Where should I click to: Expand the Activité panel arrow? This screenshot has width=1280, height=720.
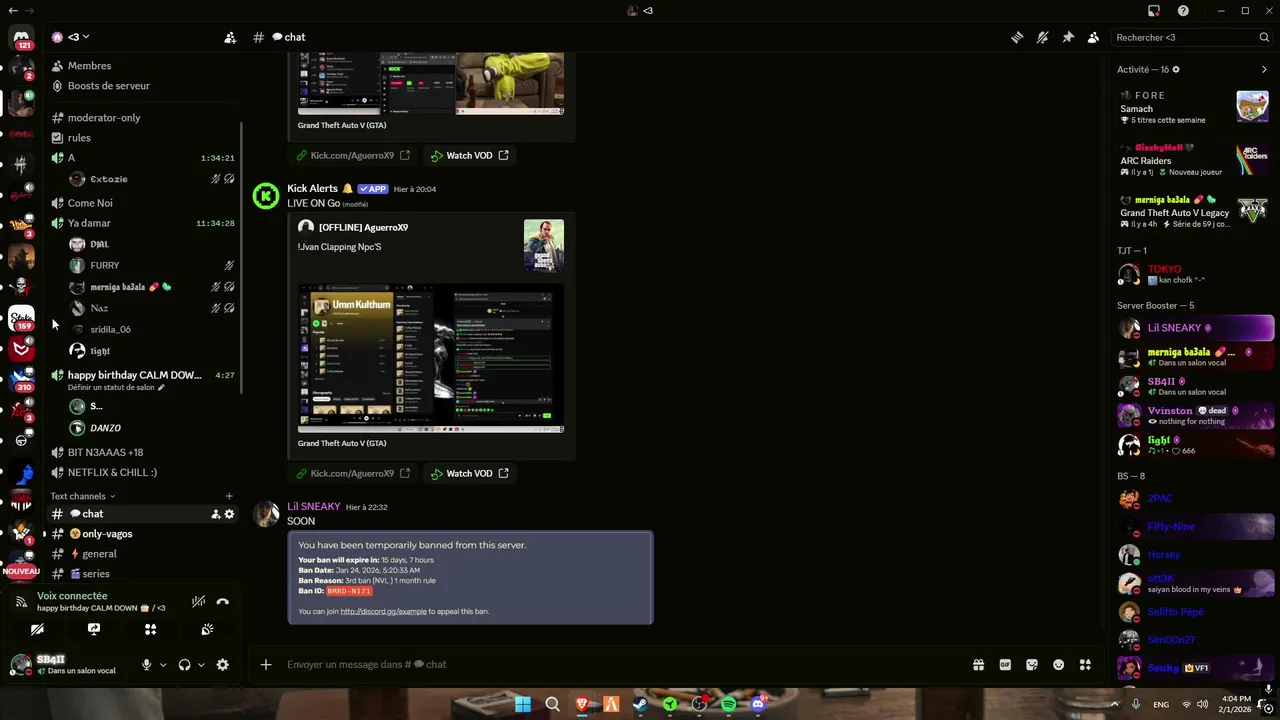(1264, 69)
